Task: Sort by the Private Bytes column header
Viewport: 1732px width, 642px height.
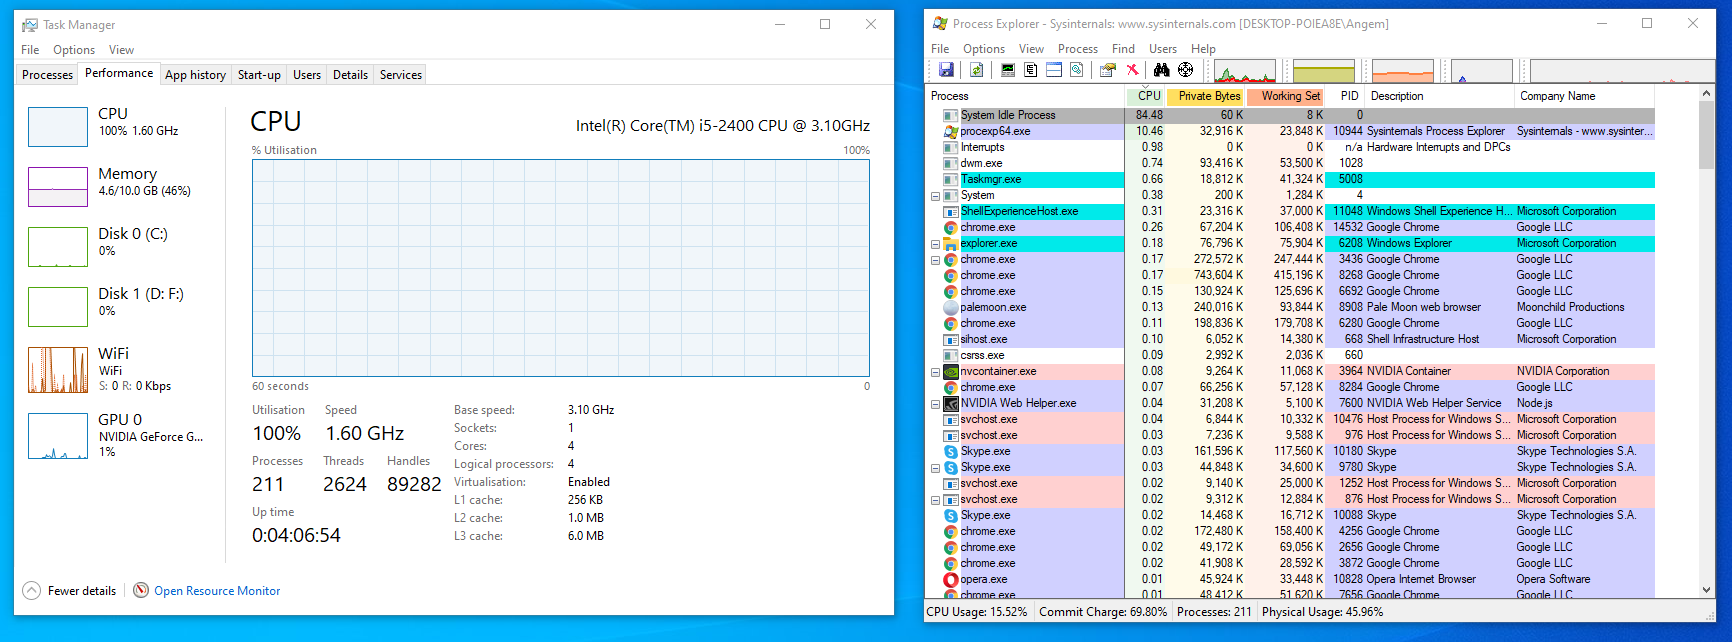Action: [1206, 96]
